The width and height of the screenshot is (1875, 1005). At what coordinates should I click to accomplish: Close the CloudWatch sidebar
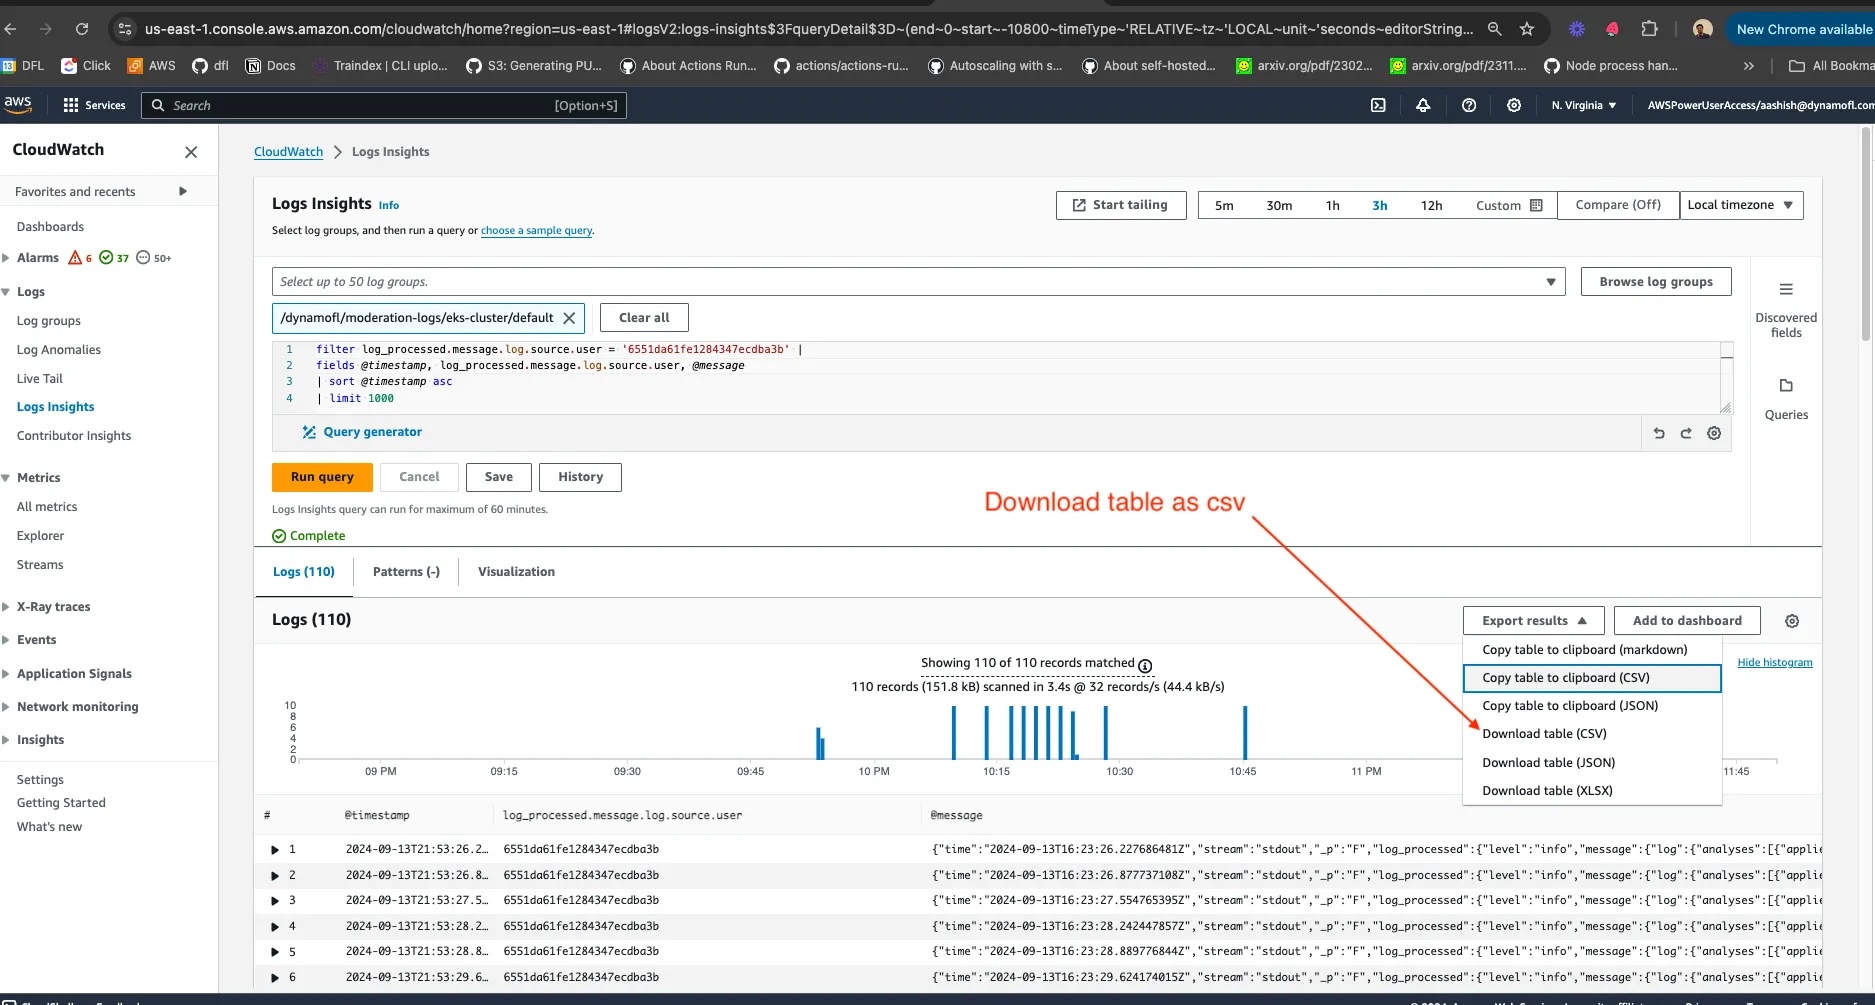pos(191,152)
